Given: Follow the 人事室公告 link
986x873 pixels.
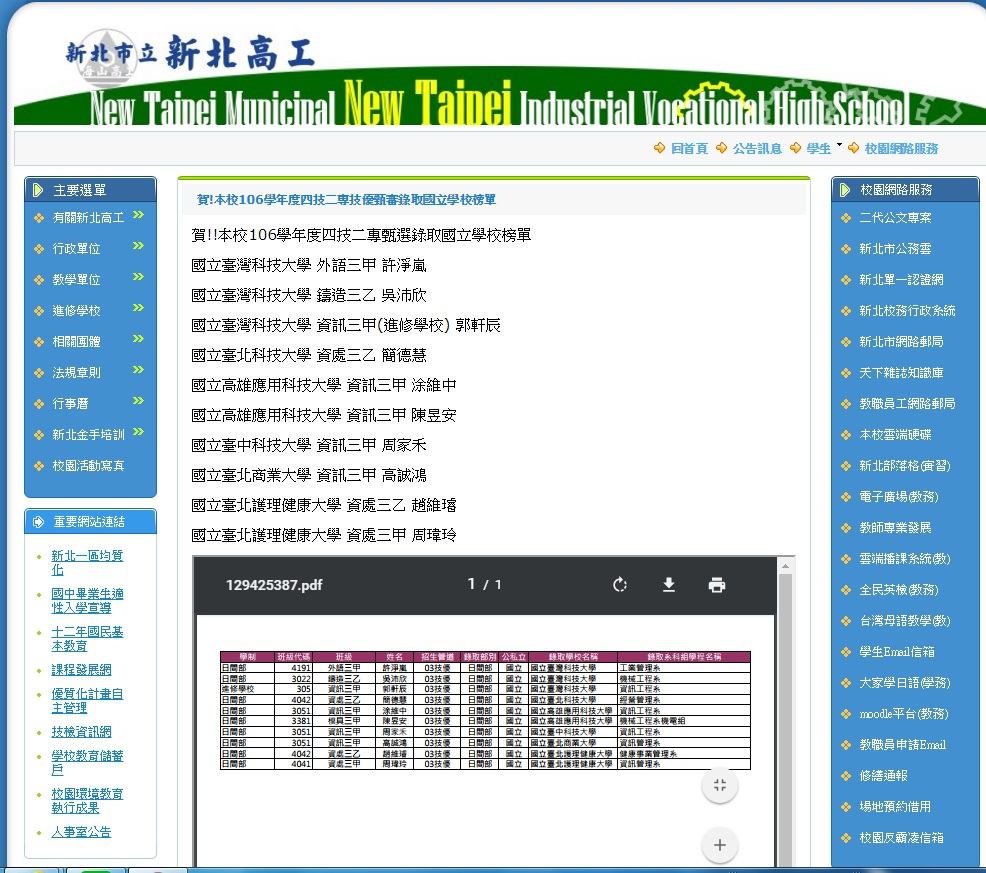Looking at the screenshot, I should 81,831.
